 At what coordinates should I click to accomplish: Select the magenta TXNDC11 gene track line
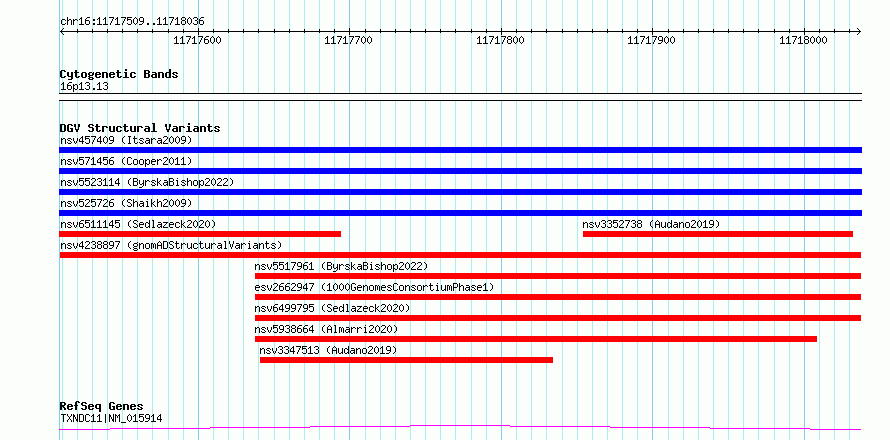coord(460,428)
